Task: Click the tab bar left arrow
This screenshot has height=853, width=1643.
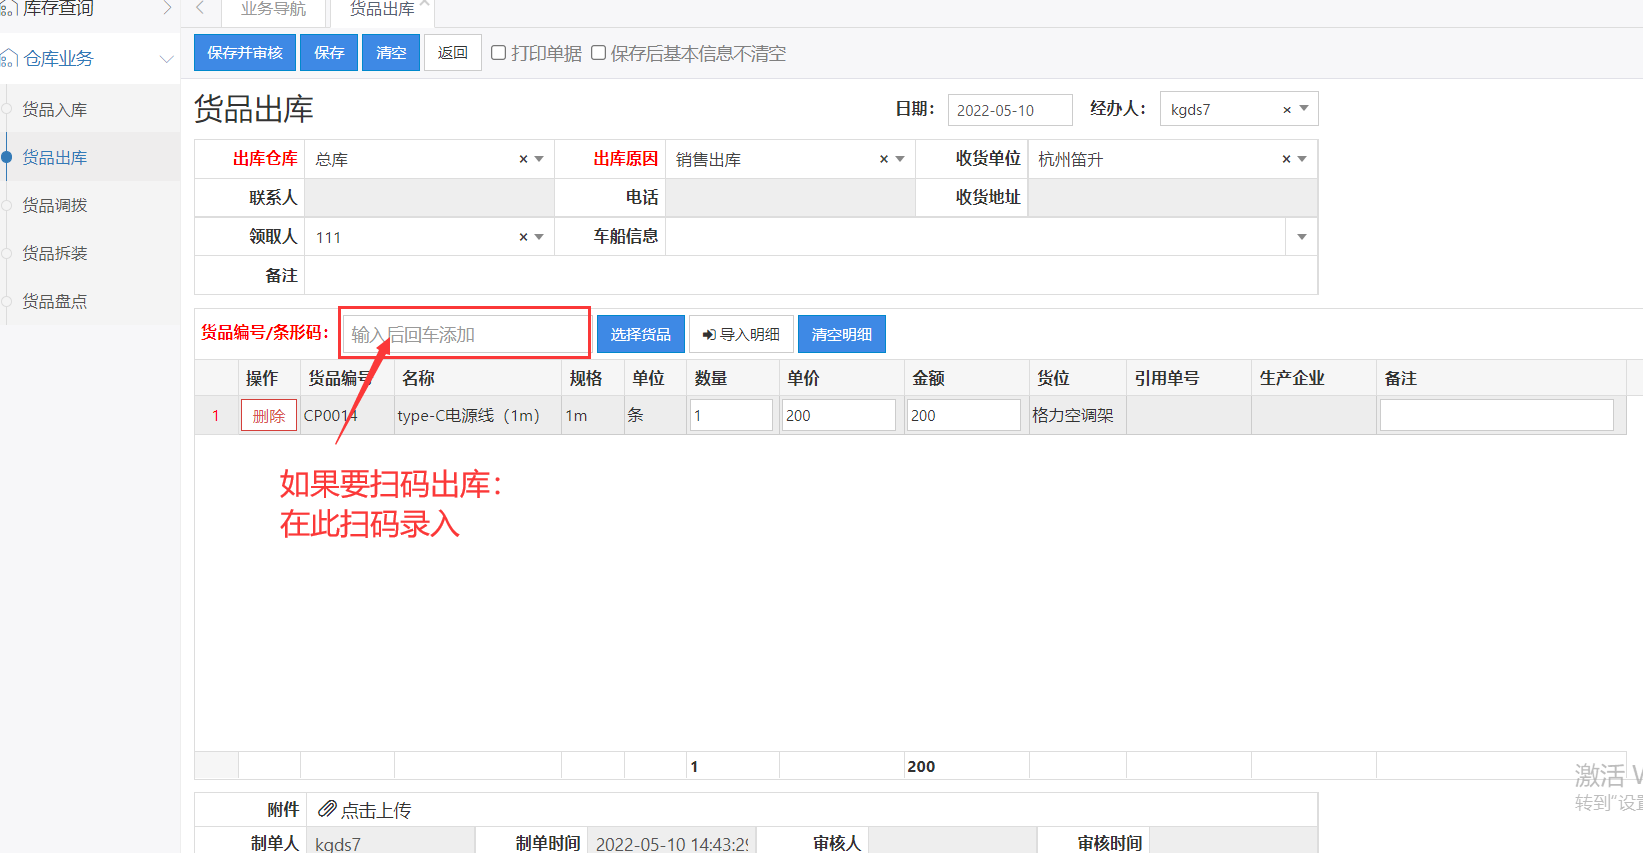Action: point(200,8)
